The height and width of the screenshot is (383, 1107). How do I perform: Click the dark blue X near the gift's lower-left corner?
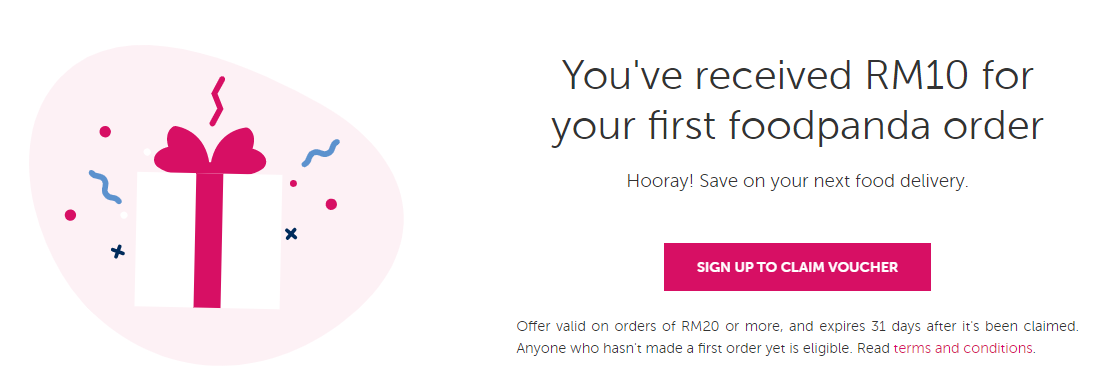coord(119,251)
